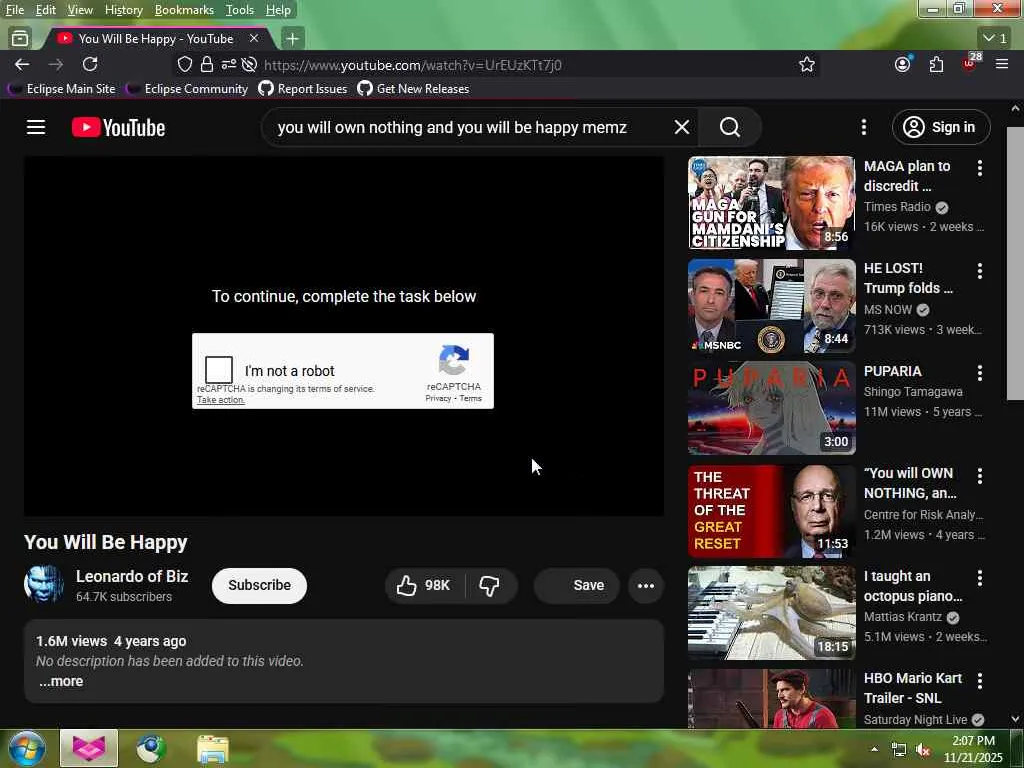Image resolution: width=1024 pixels, height=768 pixels.
Task: Open the Edit menu
Action: pos(46,10)
